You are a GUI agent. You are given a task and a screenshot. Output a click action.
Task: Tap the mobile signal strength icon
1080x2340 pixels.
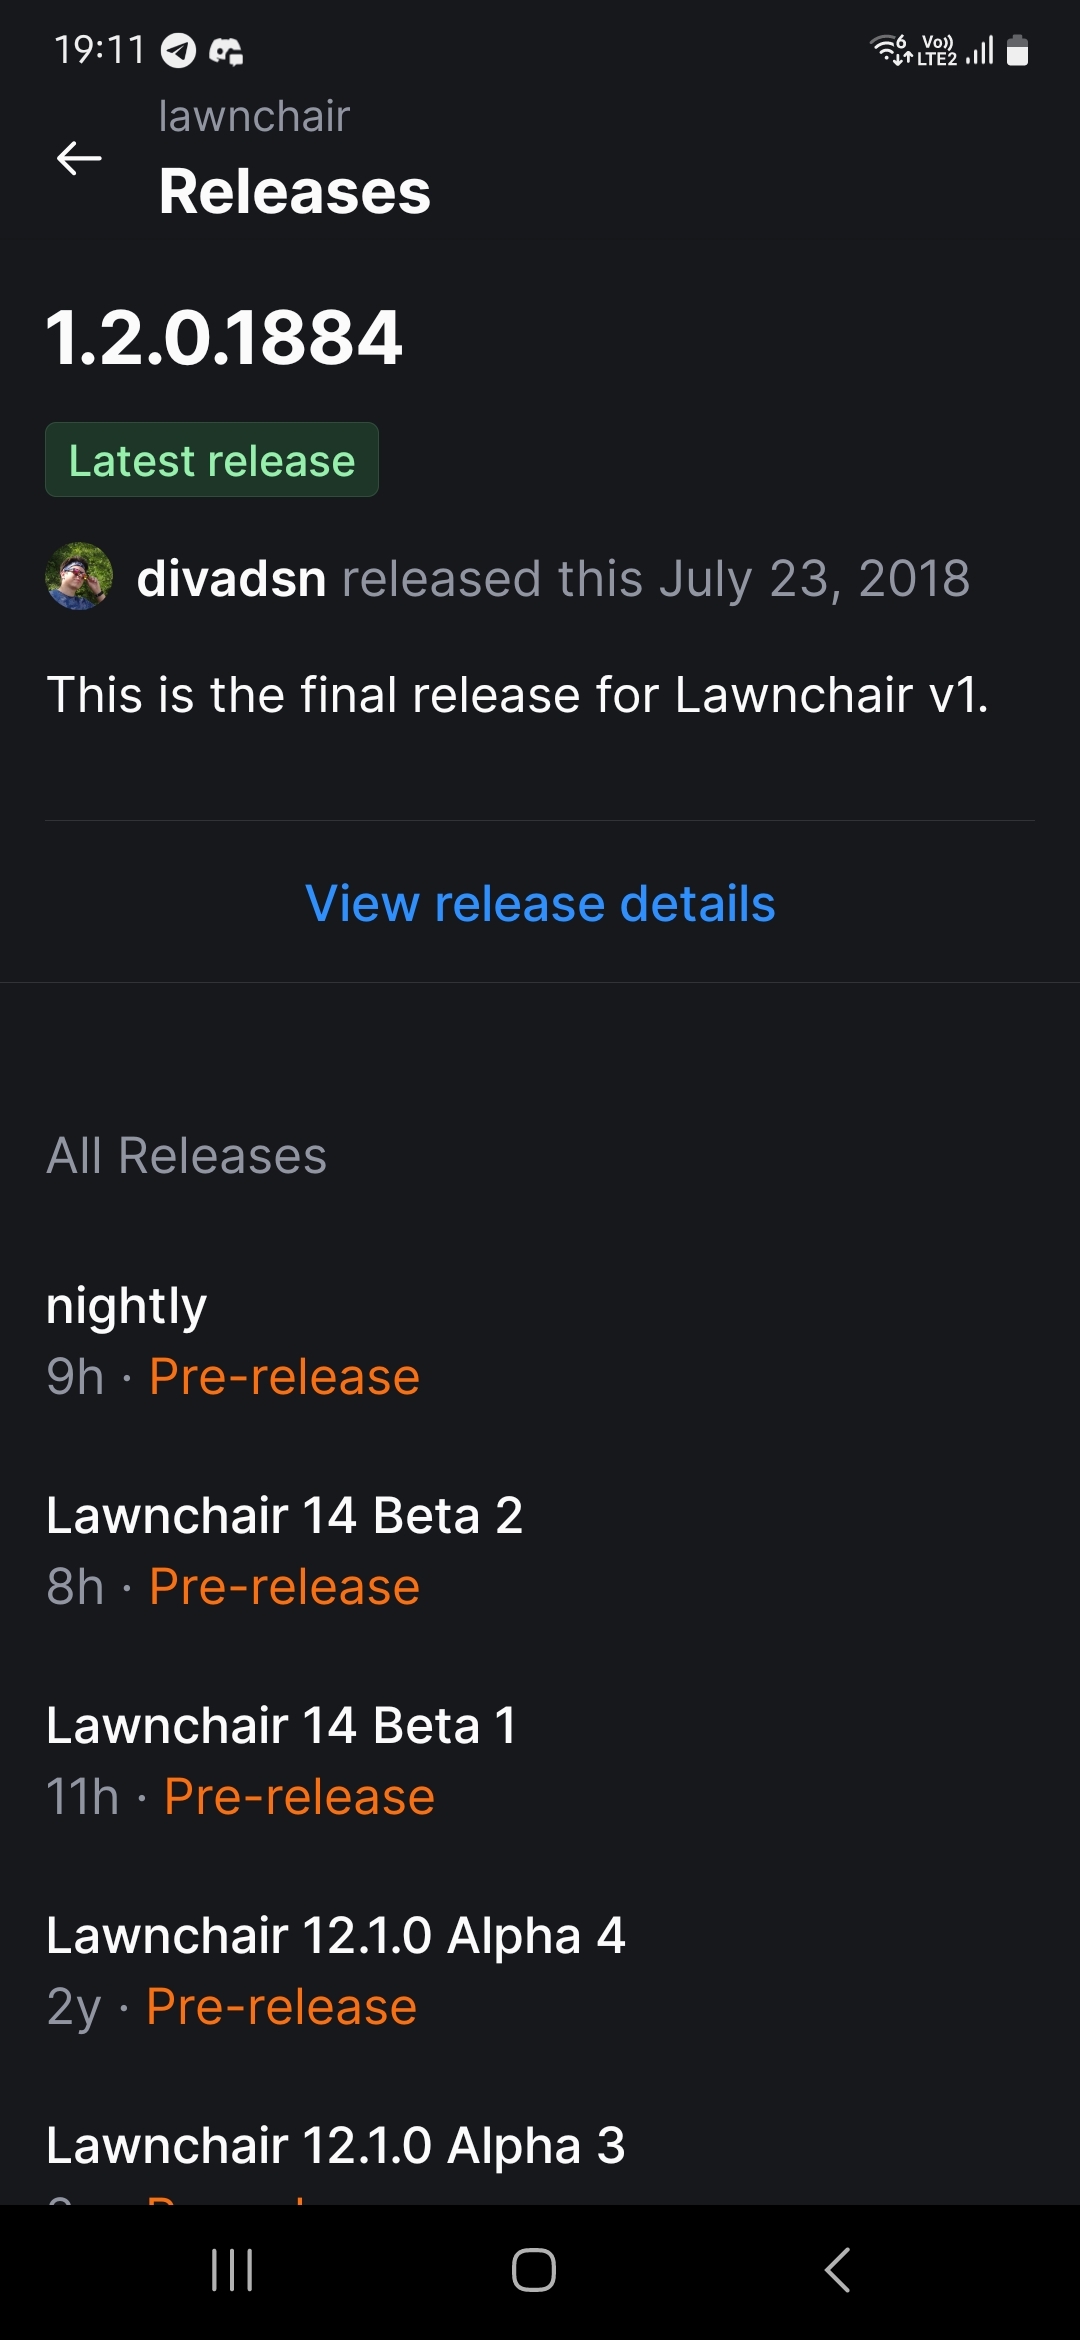coord(980,50)
